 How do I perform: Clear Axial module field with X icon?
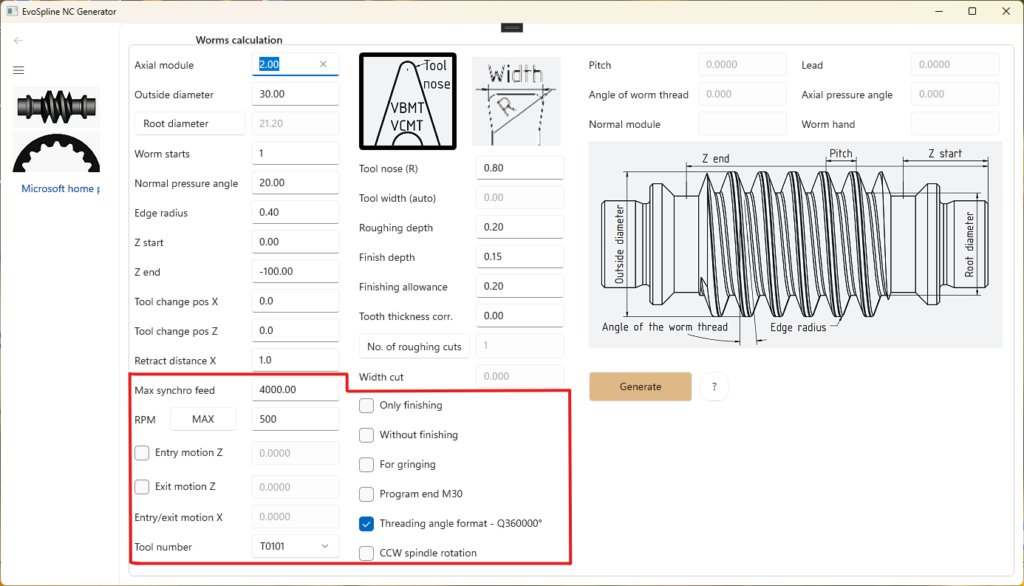323,65
